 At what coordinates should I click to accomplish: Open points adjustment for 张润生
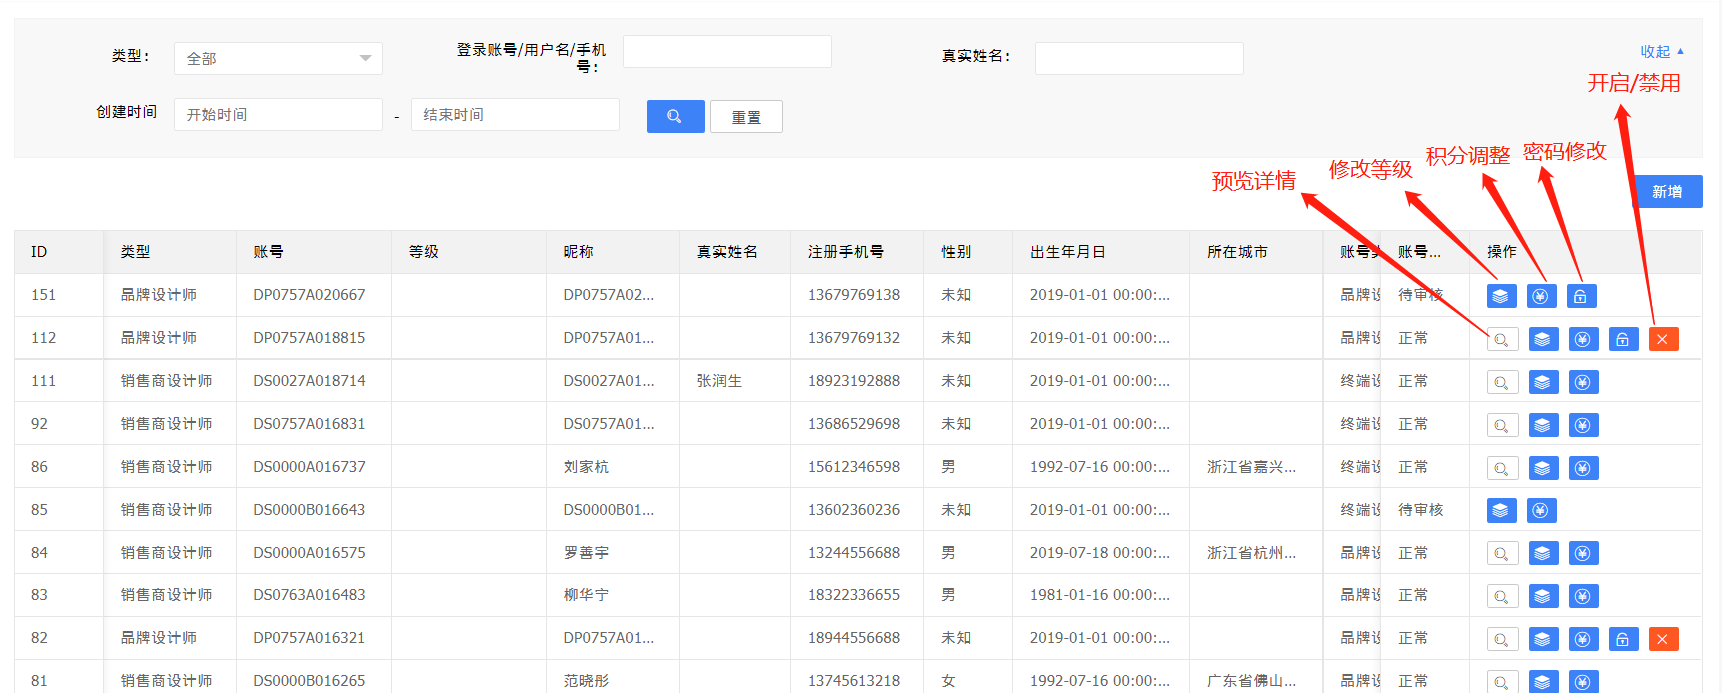(x=1583, y=382)
